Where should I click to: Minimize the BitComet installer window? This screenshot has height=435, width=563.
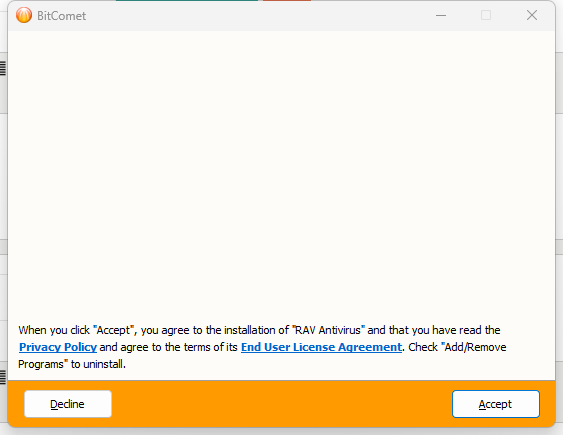tap(441, 15)
